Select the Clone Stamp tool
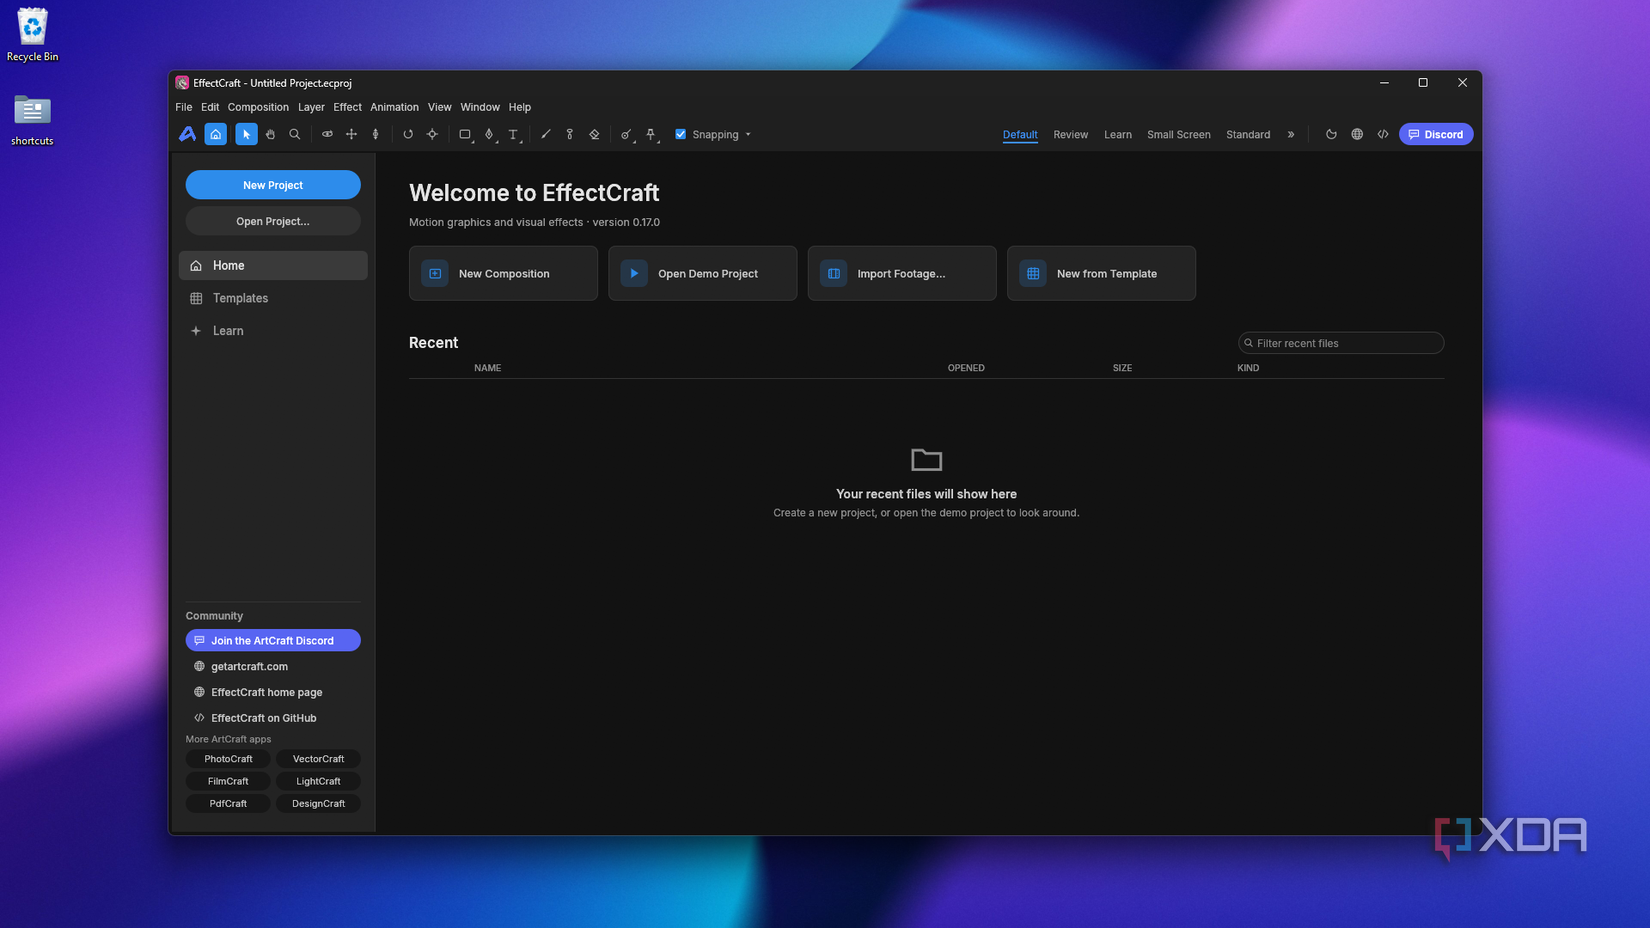The height and width of the screenshot is (928, 1650). pyautogui.click(x=570, y=134)
